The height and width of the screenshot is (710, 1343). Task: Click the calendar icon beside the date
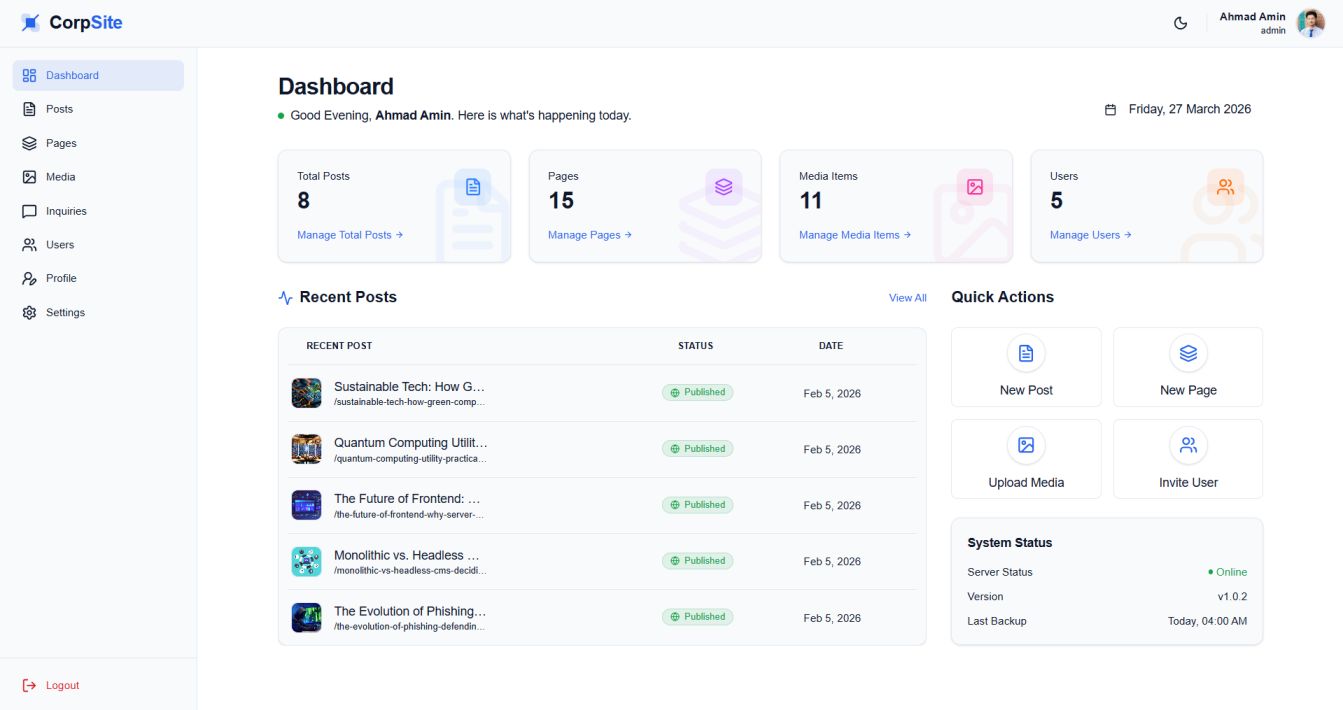[1110, 109]
